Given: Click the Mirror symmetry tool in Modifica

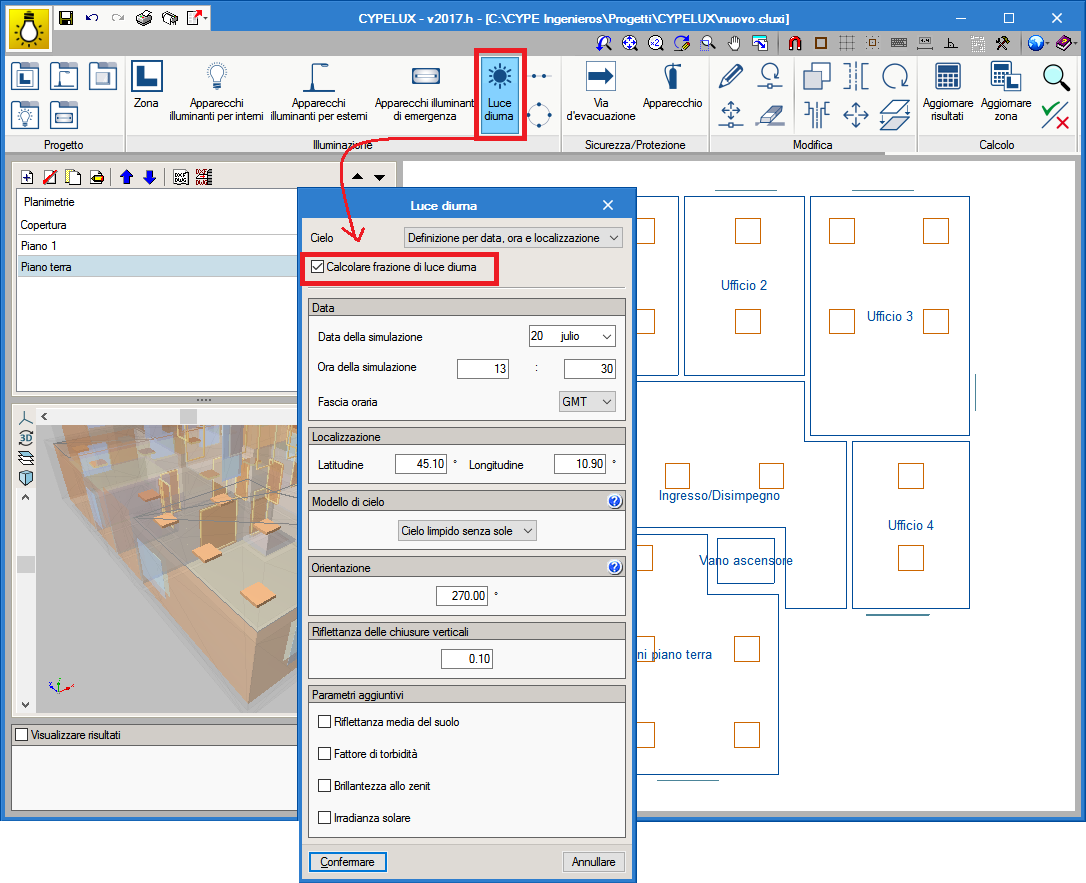Looking at the screenshot, I should [855, 76].
